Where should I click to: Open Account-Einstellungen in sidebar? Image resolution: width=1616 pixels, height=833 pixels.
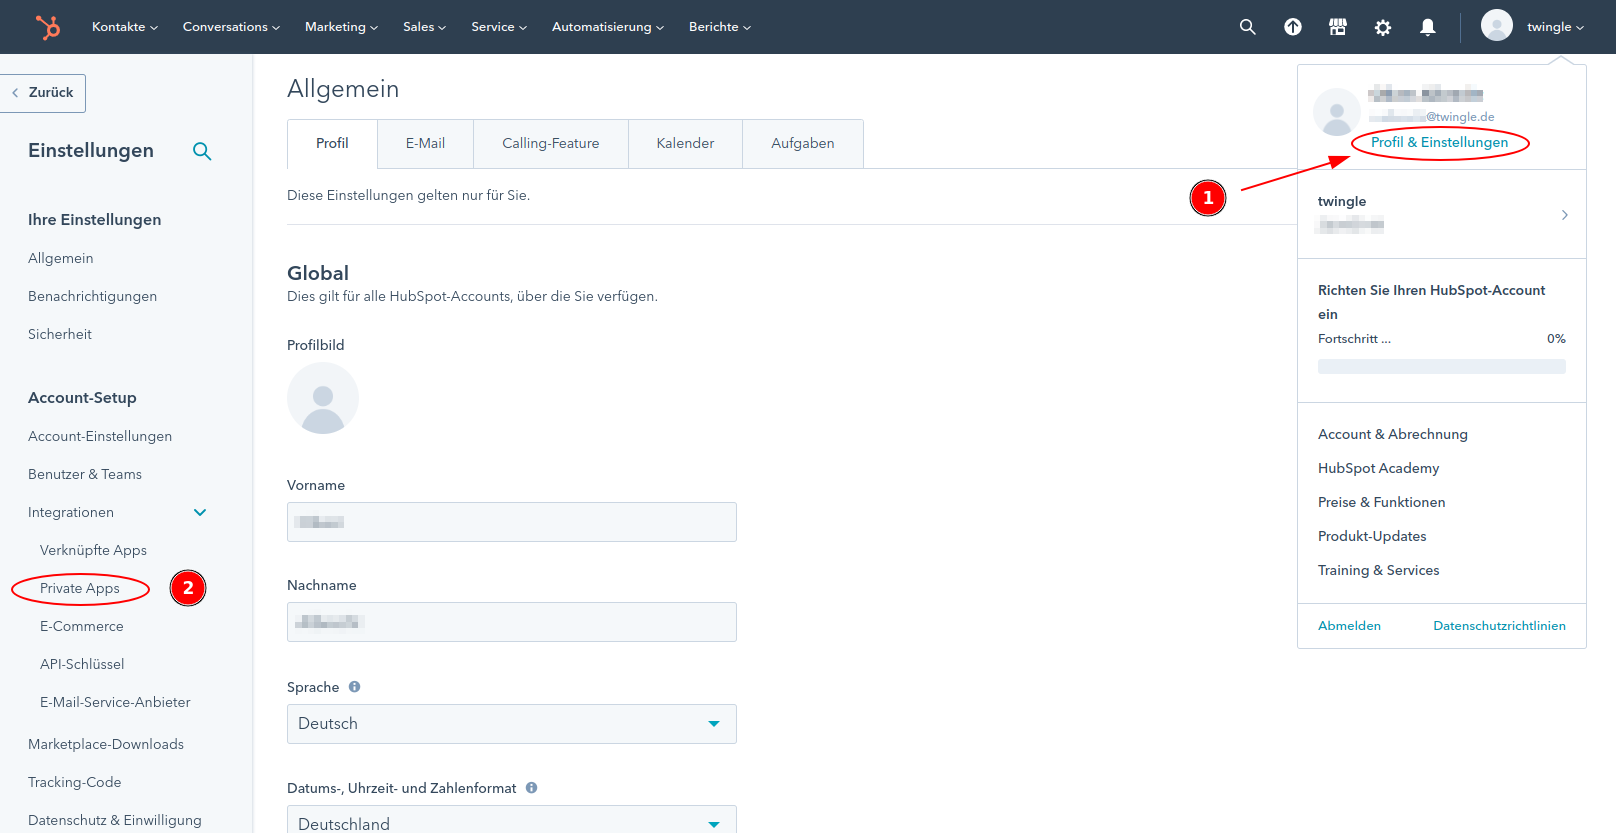point(100,436)
